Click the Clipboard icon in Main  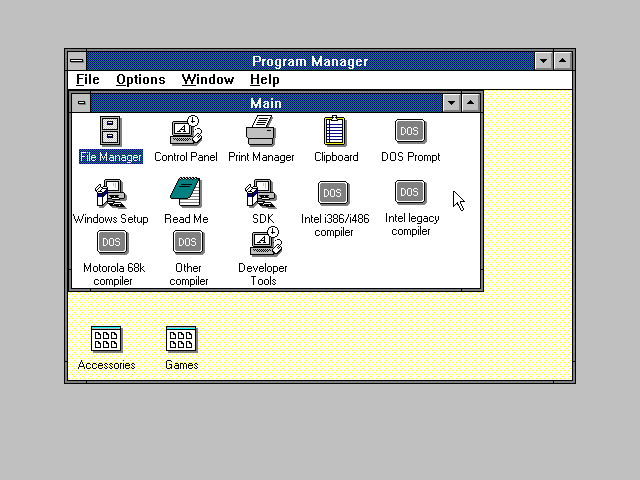(x=335, y=131)
